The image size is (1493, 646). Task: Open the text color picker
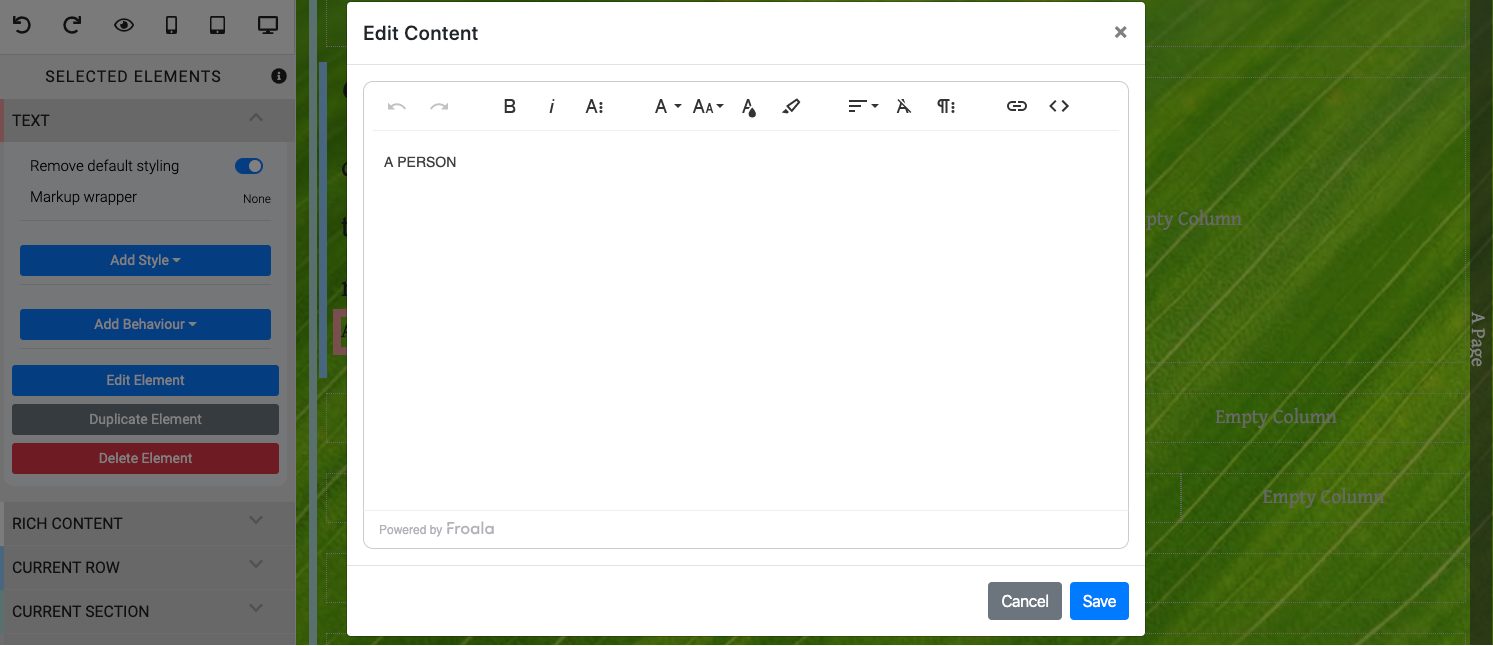click(749, 107)
